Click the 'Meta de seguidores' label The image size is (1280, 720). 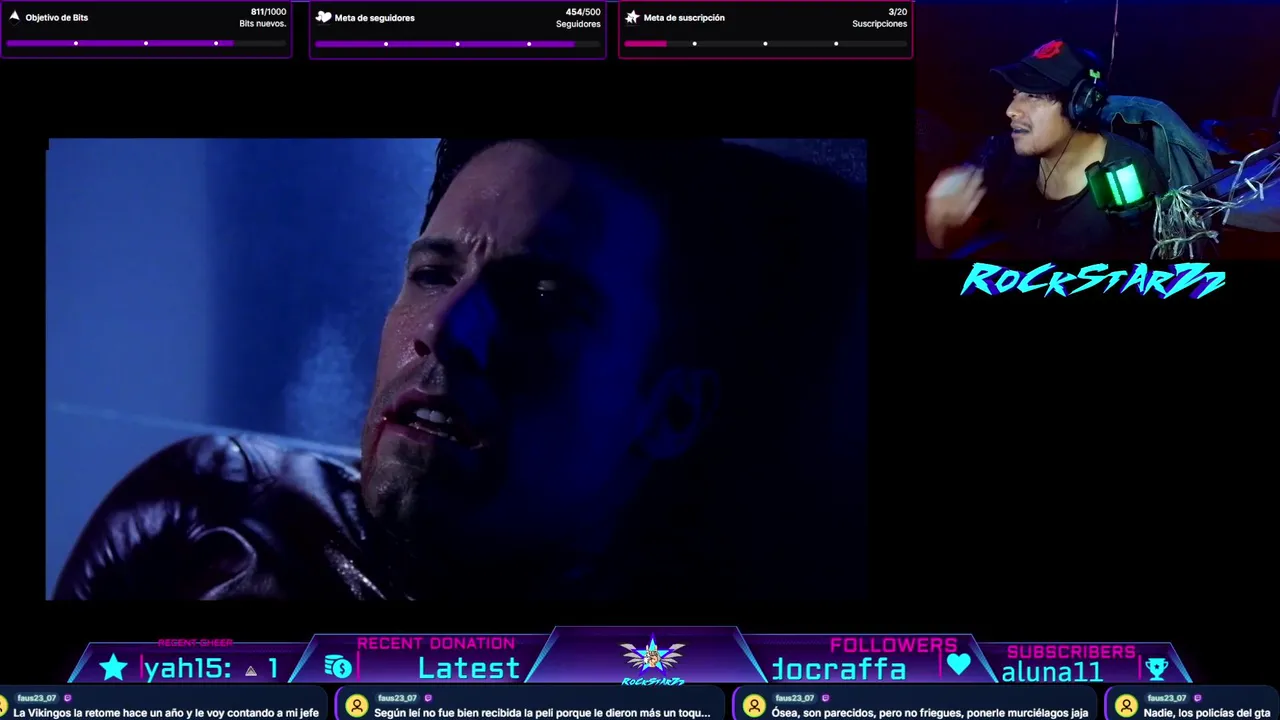pos(375,17)
